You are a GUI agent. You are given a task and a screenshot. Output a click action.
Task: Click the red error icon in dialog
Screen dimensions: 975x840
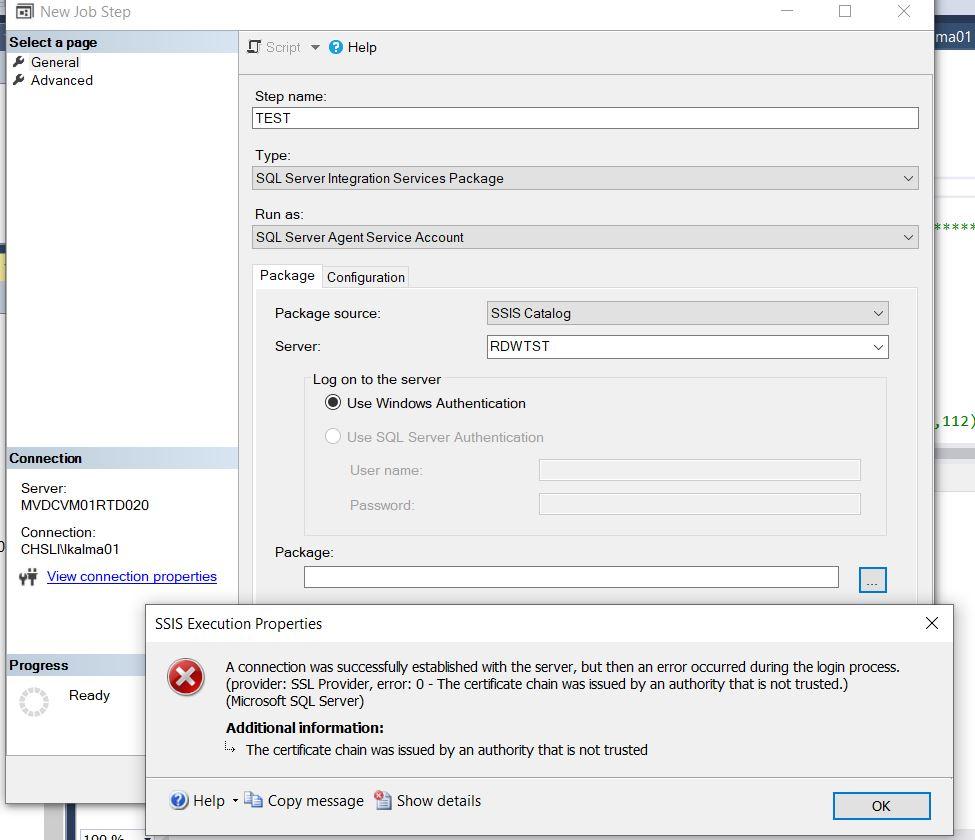186,677
